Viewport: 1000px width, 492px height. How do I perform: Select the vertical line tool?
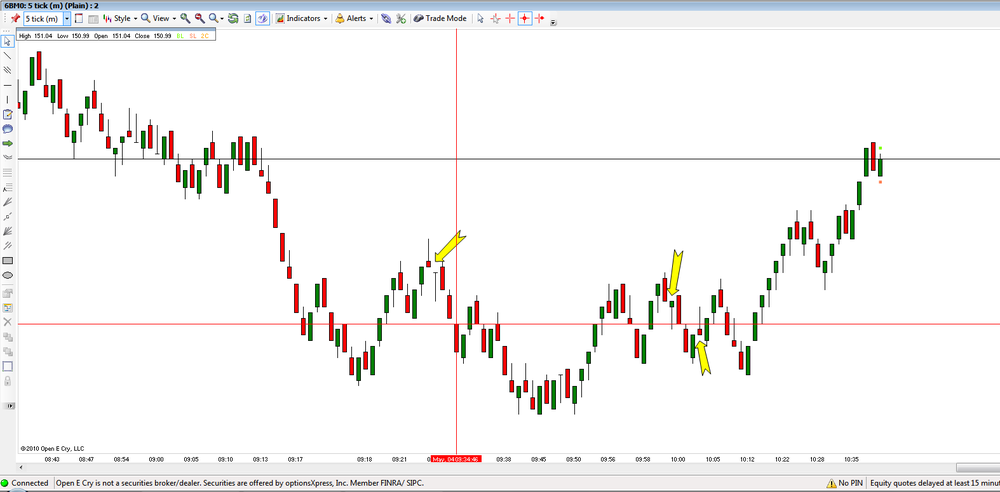coord(8,100)
